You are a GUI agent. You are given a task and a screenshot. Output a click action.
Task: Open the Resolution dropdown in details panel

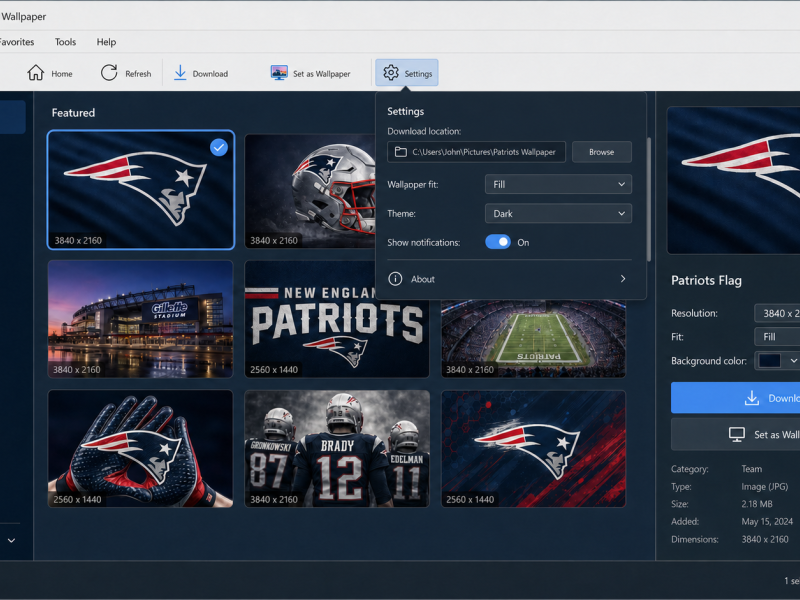point(777,313)
